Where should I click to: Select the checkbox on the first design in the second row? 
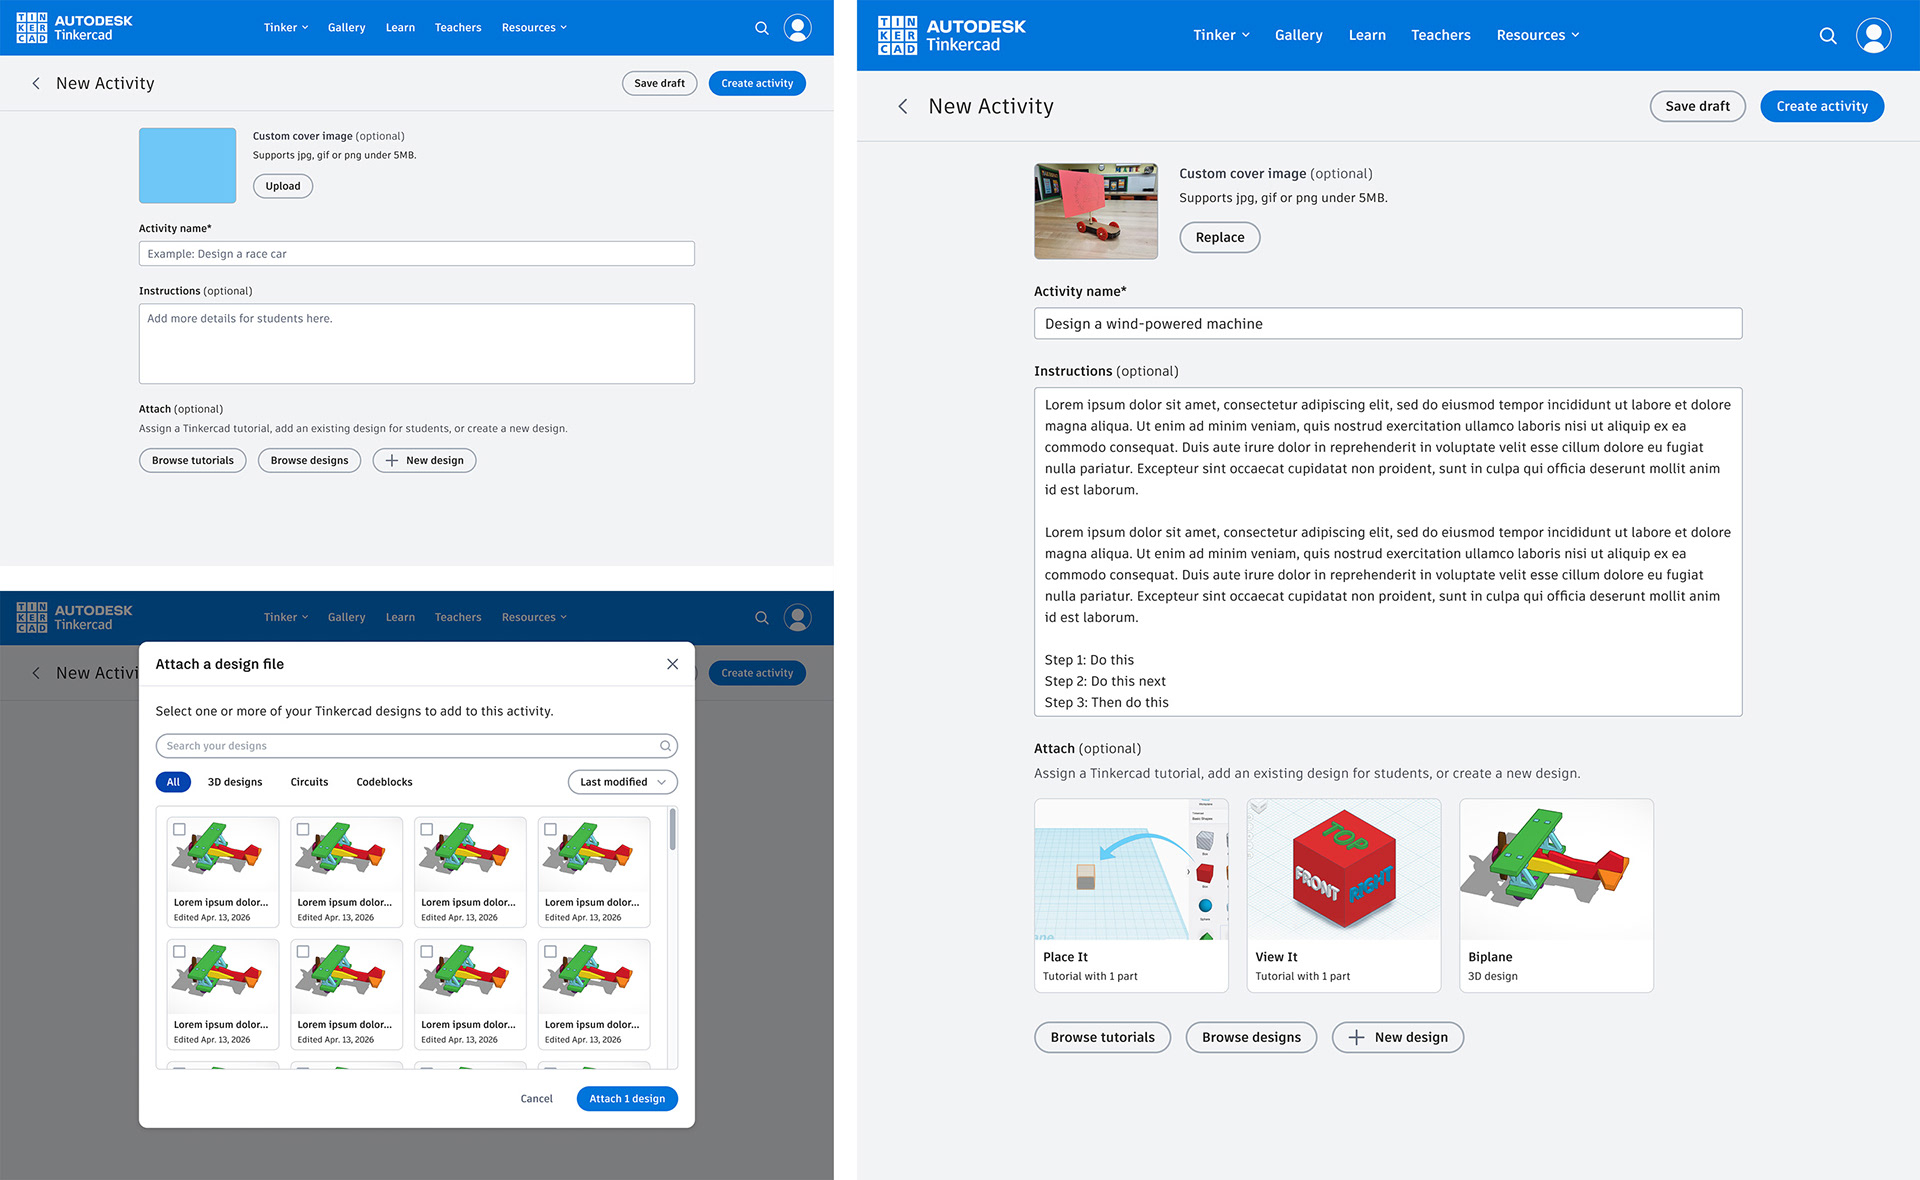pos(180,951)
